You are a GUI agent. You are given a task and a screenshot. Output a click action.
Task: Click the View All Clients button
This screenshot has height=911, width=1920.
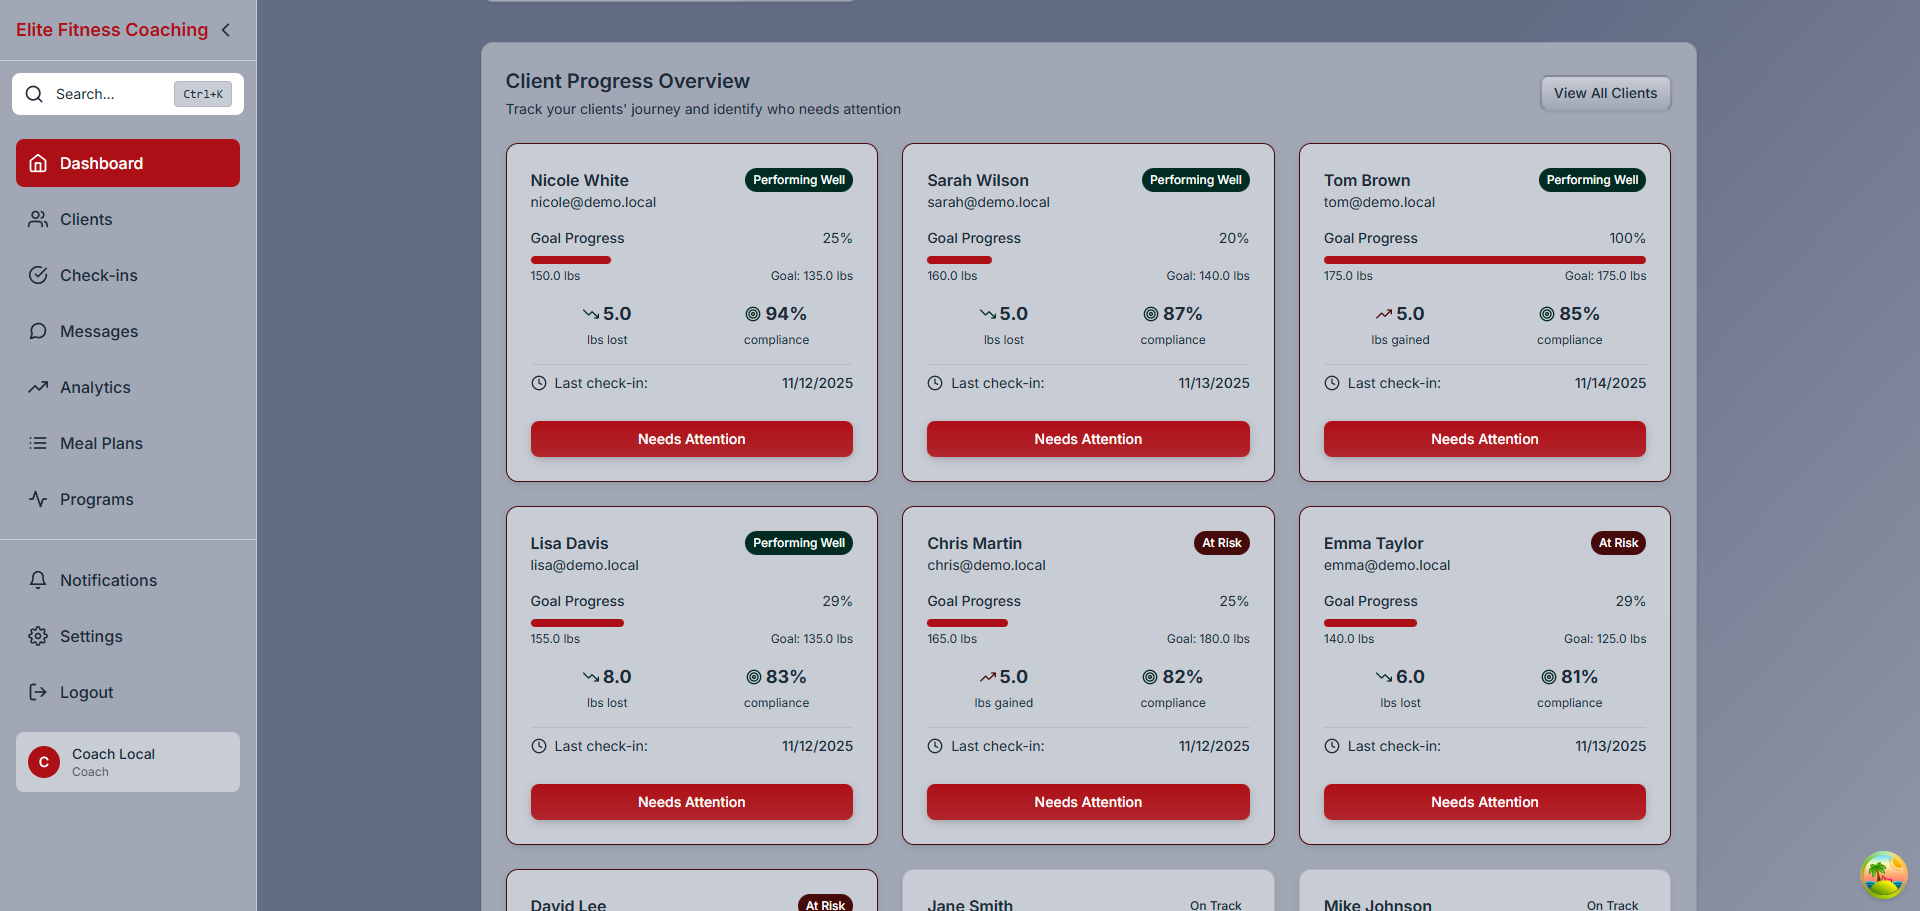1605,93
